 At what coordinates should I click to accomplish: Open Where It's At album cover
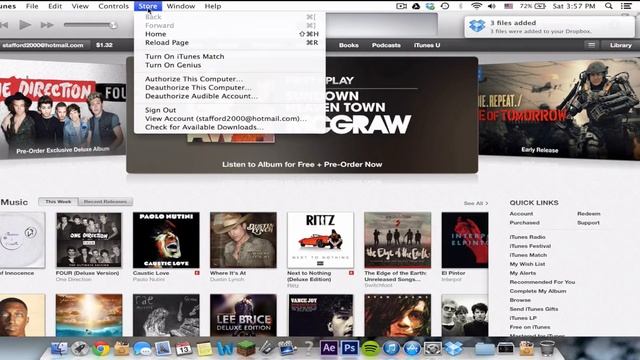pyautogui.click(x=243, y=240)
